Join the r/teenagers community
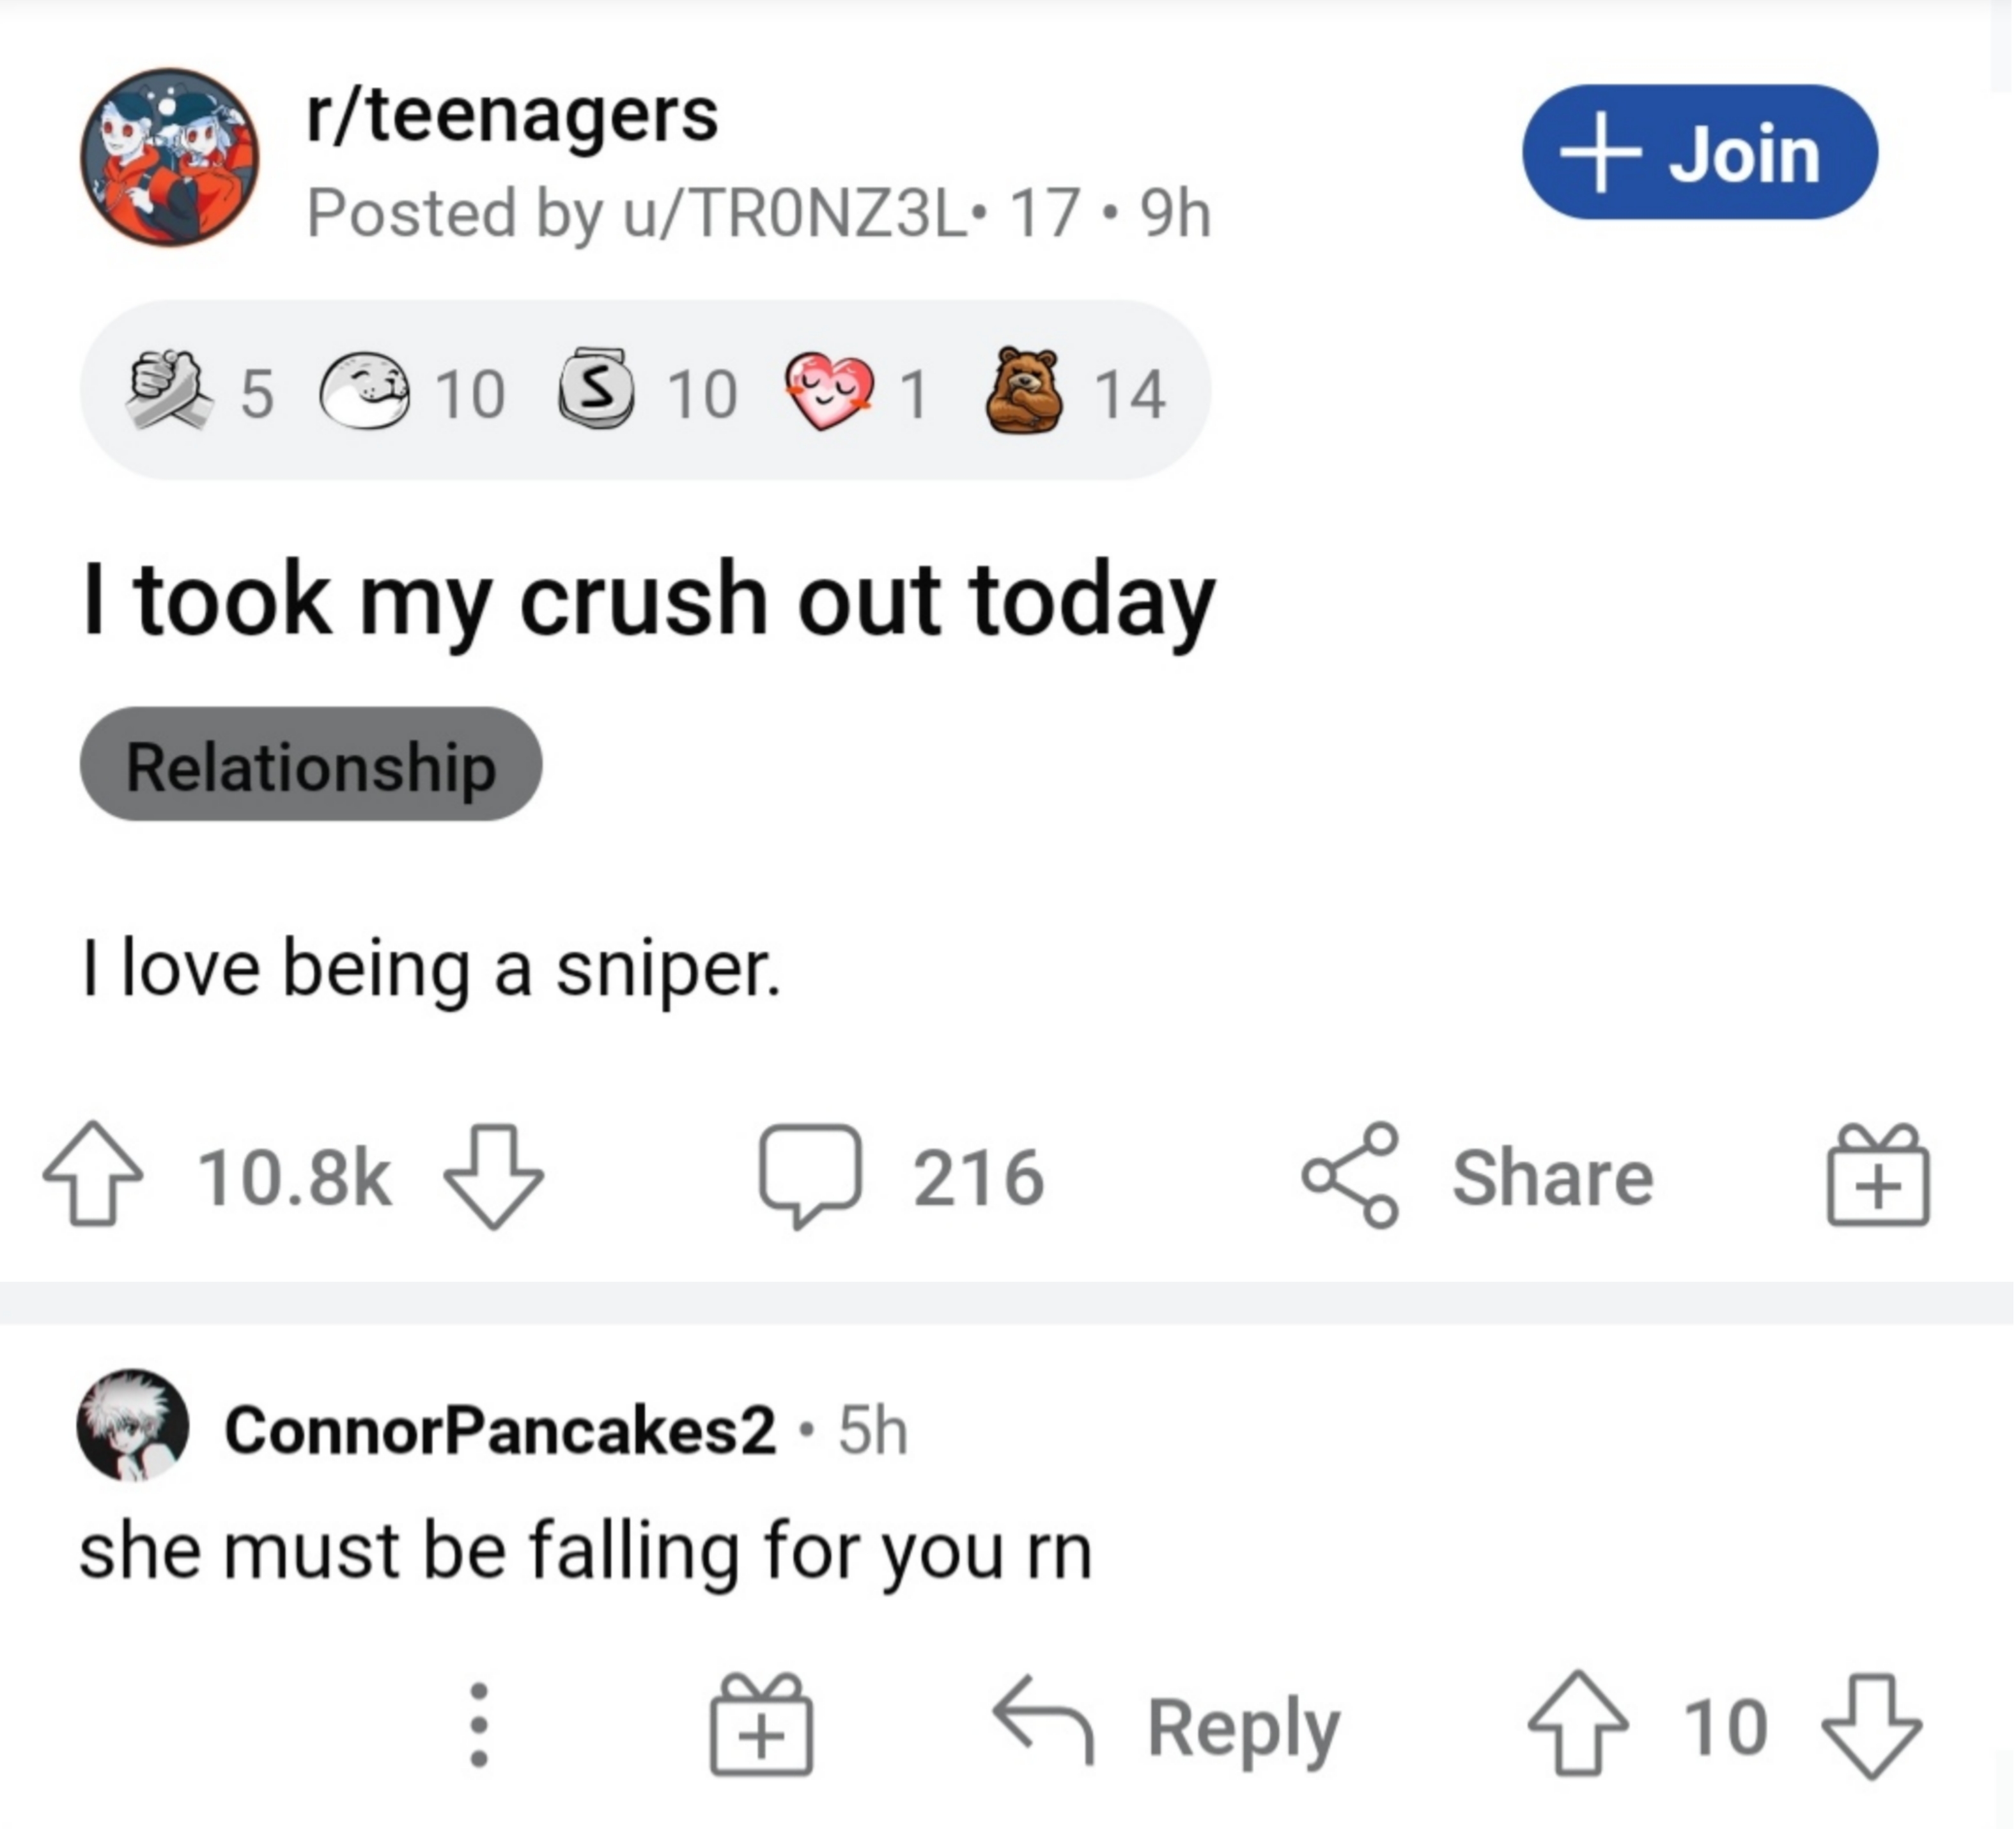 (x=1699, y=152)
